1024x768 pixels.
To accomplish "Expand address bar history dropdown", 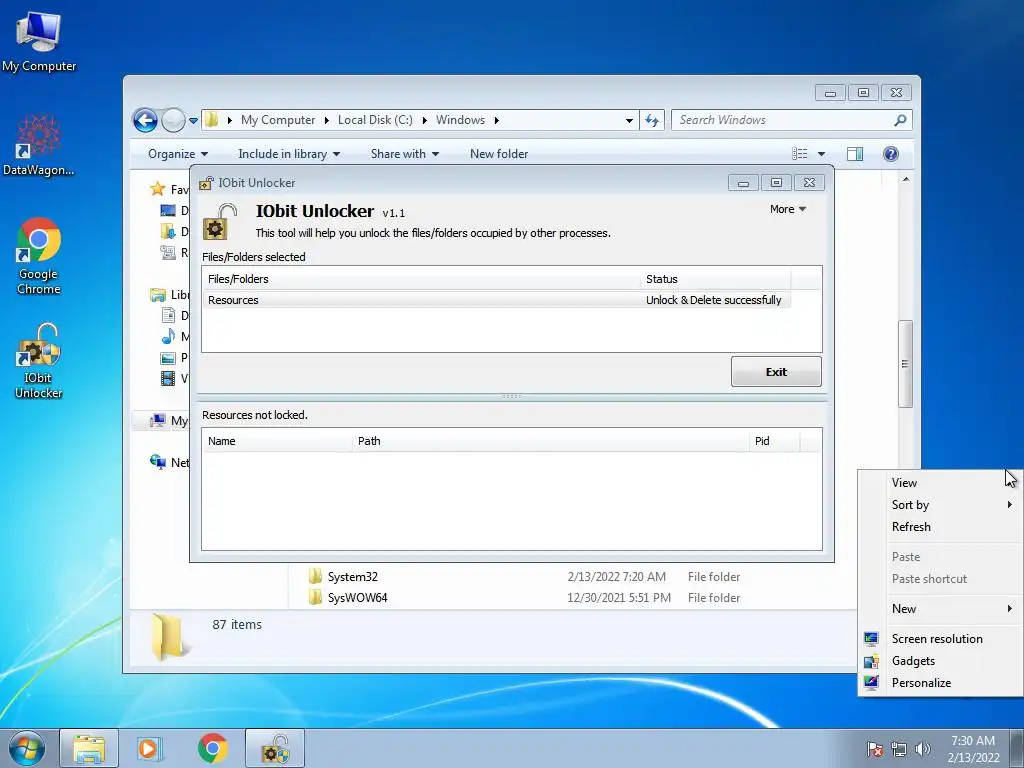I will [x=629, y=120].
